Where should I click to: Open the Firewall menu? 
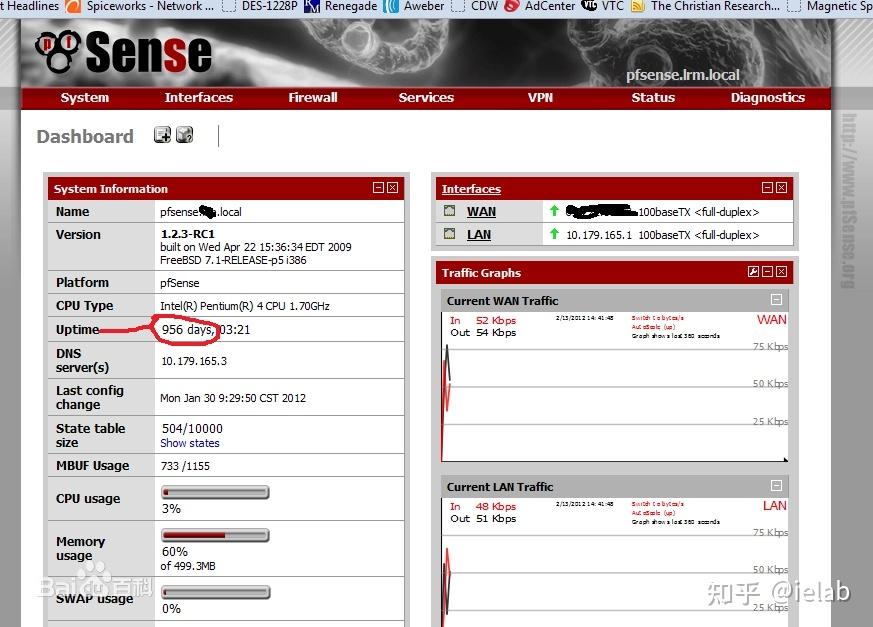coord(312,98)
